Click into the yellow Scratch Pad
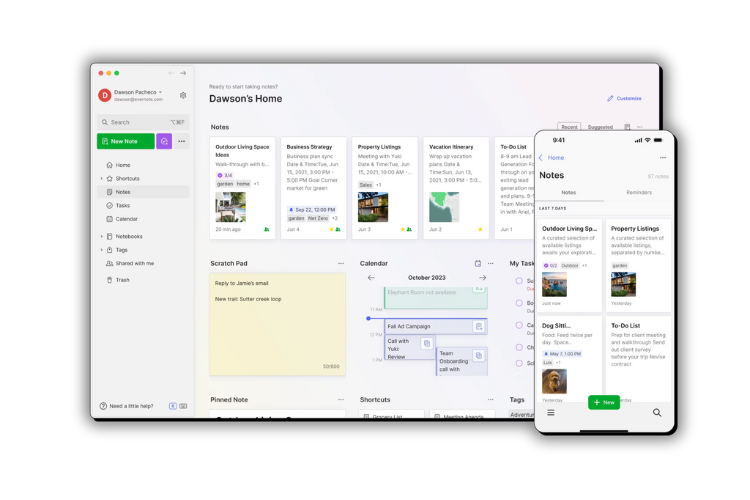This screenshot has width=750, height=500. pos(277,324)
